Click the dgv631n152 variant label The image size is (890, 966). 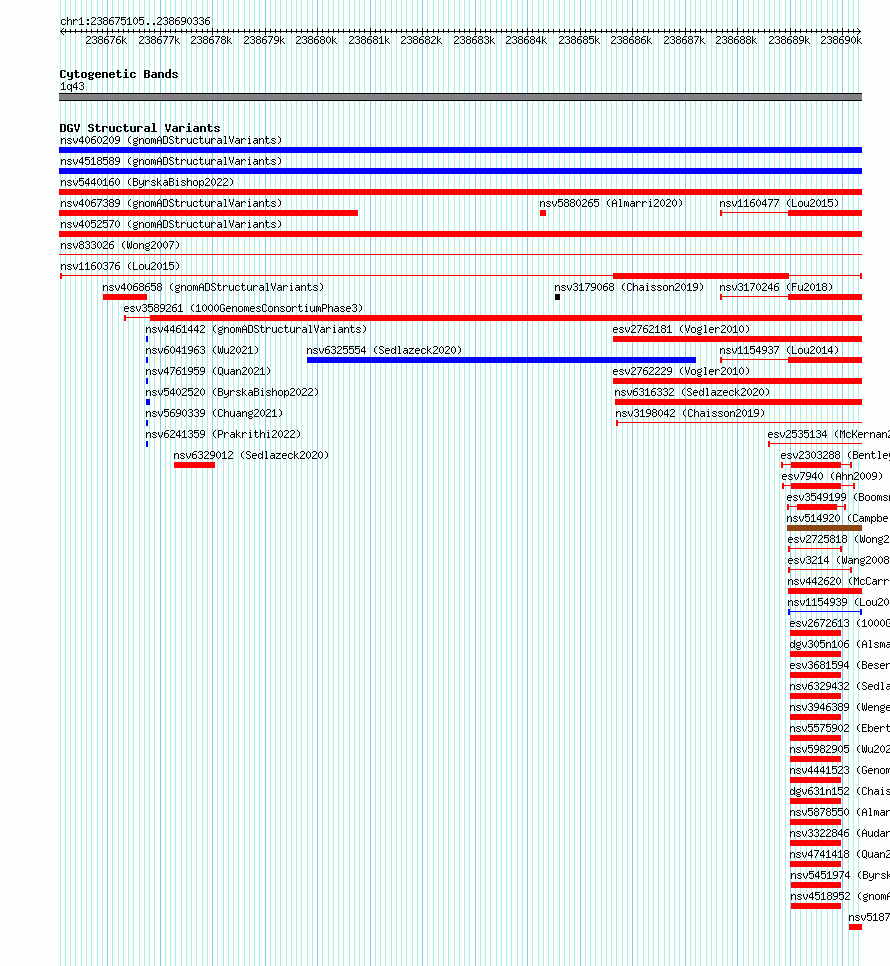point(839,790)
